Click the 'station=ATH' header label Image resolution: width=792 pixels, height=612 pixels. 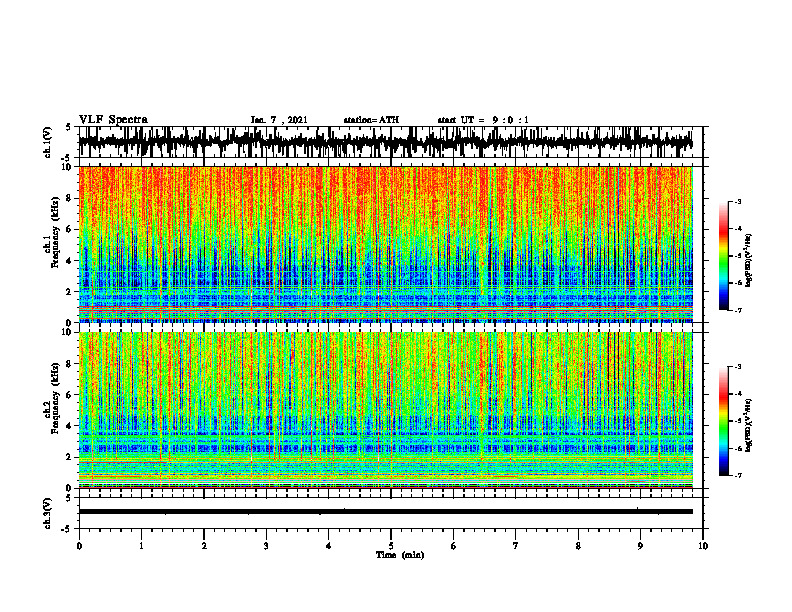click(x=371, y=120)
